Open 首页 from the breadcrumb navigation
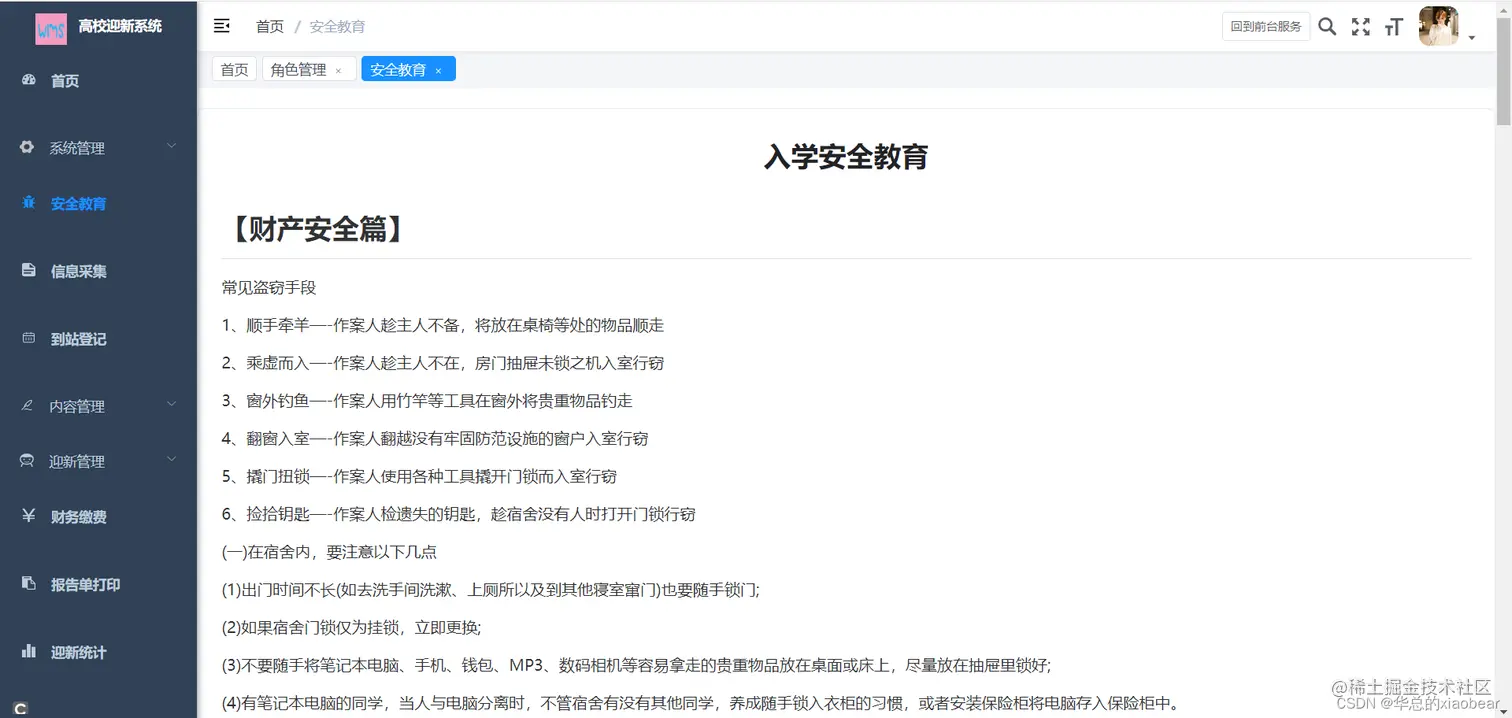The width and height of the screenshot is (1512, 718). click(269, 26)
